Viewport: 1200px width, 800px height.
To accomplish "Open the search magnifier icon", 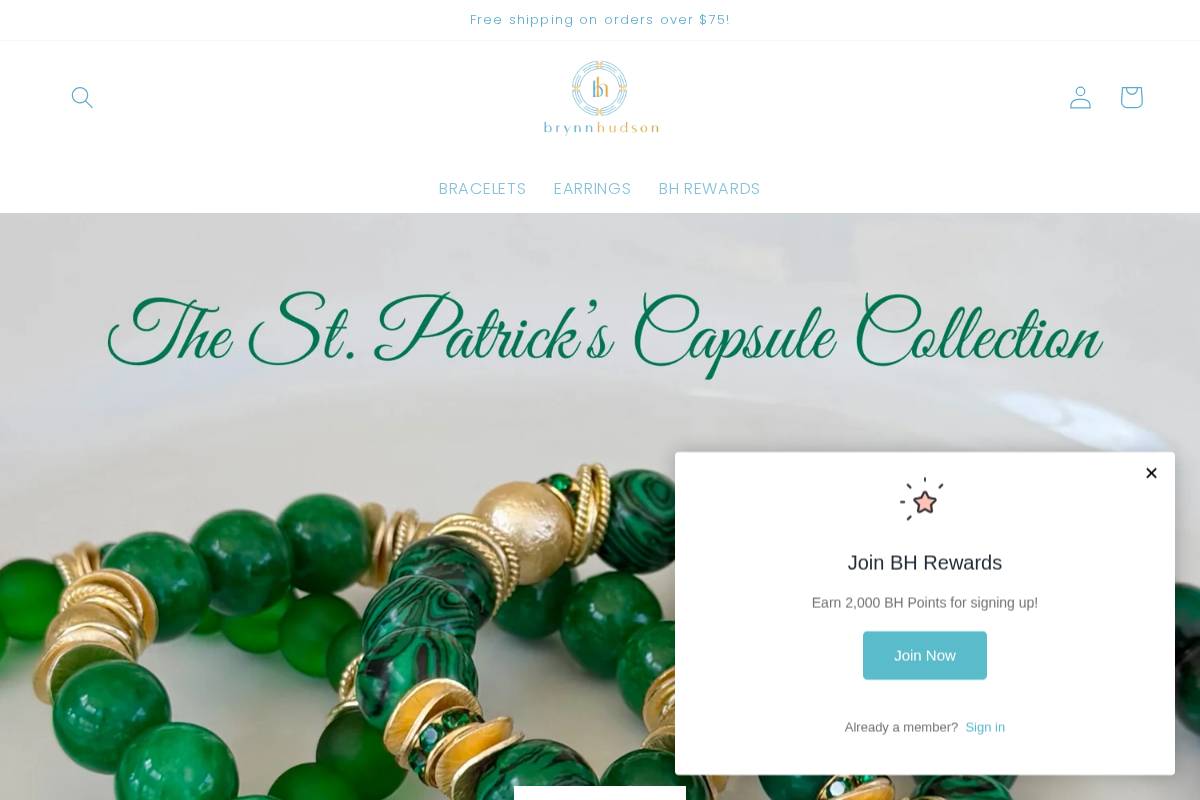I will tap(82, 97).
